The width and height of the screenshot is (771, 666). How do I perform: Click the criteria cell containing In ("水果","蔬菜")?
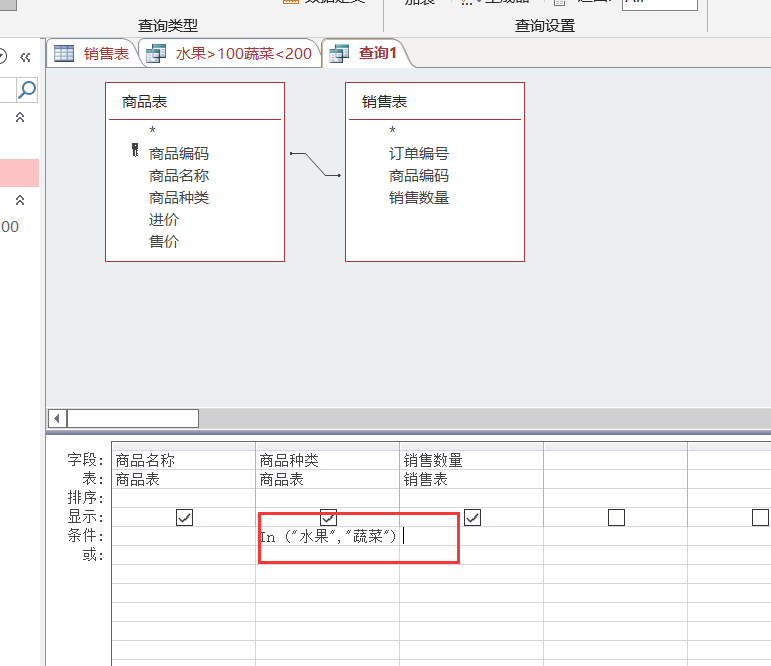click(x=327, y=536)
